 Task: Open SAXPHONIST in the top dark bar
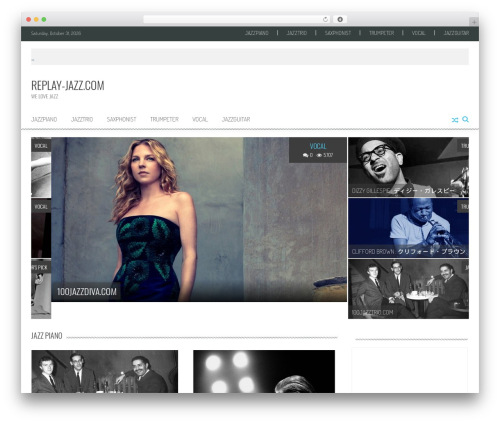pos(338,33)
